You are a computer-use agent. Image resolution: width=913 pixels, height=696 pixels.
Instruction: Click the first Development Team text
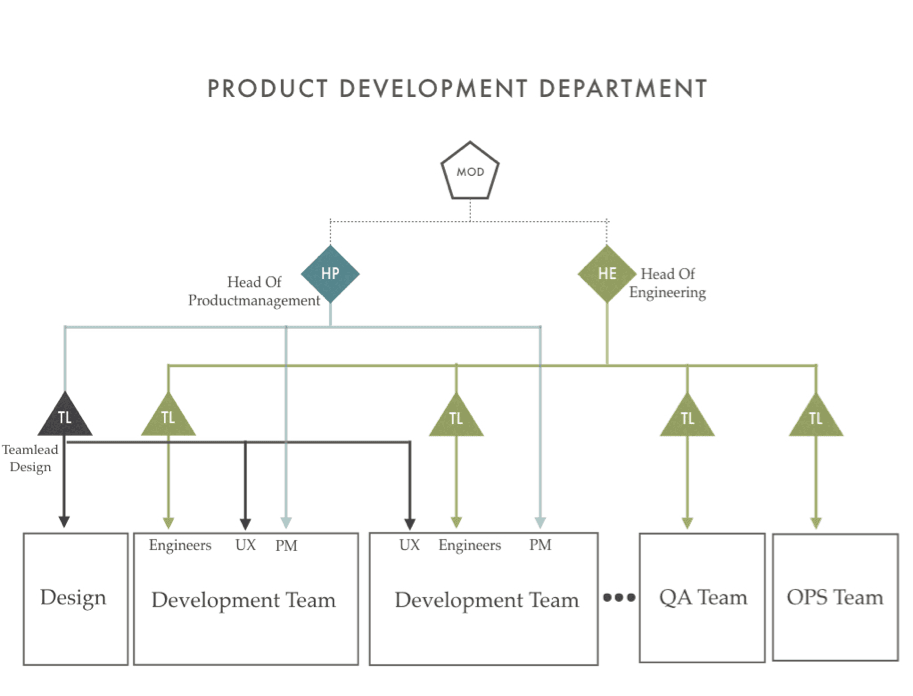pyautogui.click(x=243, y=600)
